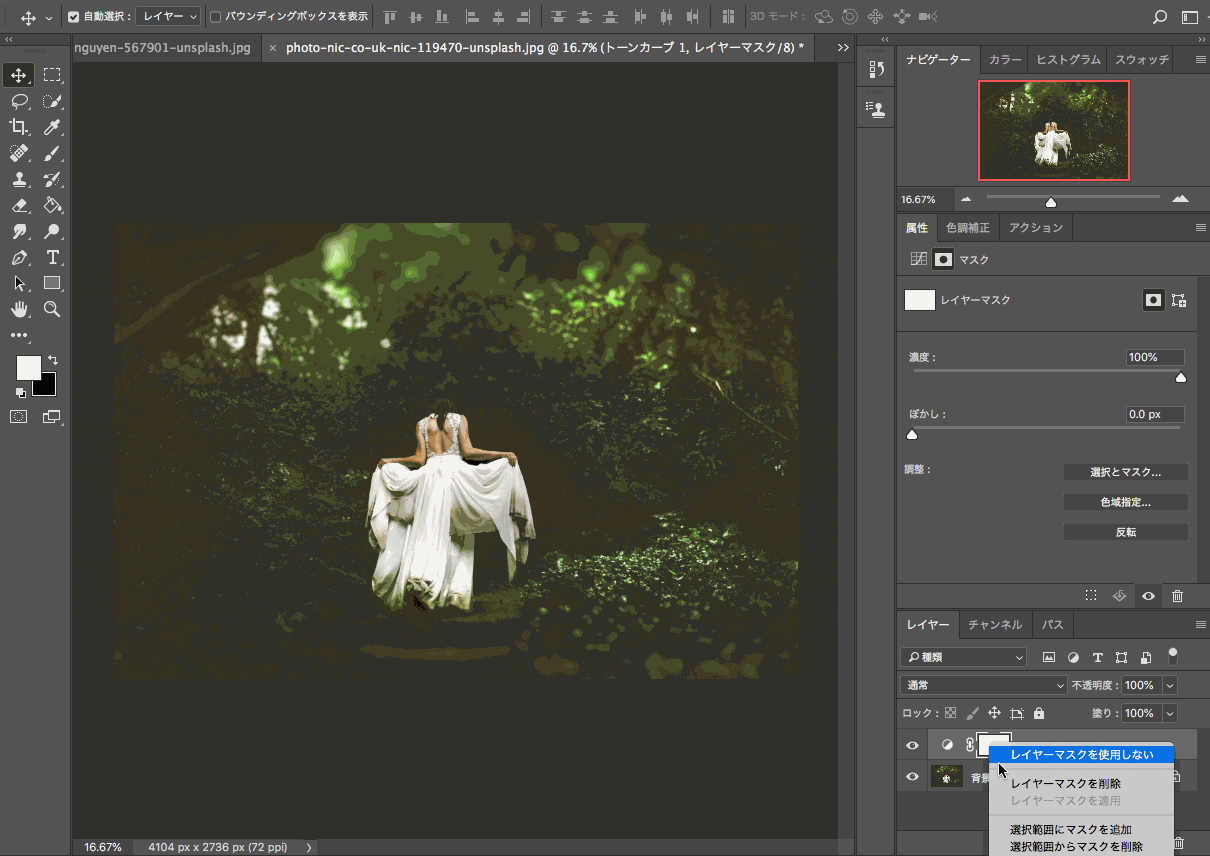The height and width of the screenshot is (856, 1210).
Task: Zoom out with Navigator small mountains button
Action: [x=966, y=199]
